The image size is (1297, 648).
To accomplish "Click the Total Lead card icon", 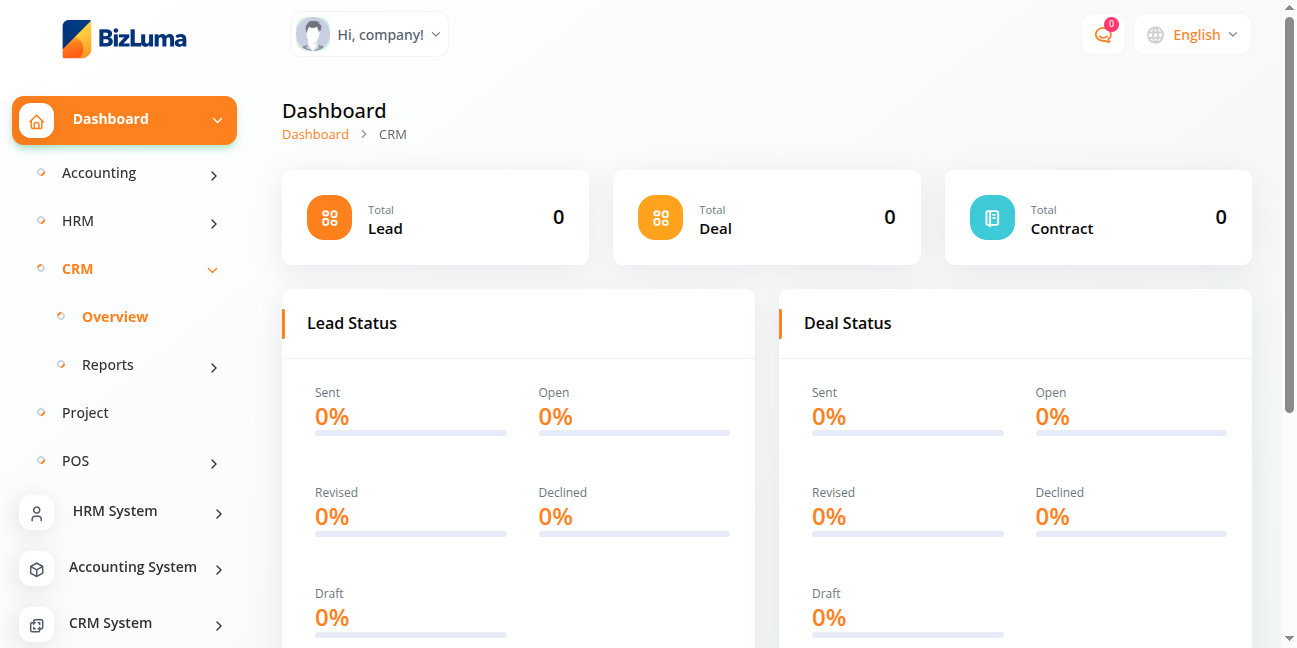I will click(x=329, y=218).
